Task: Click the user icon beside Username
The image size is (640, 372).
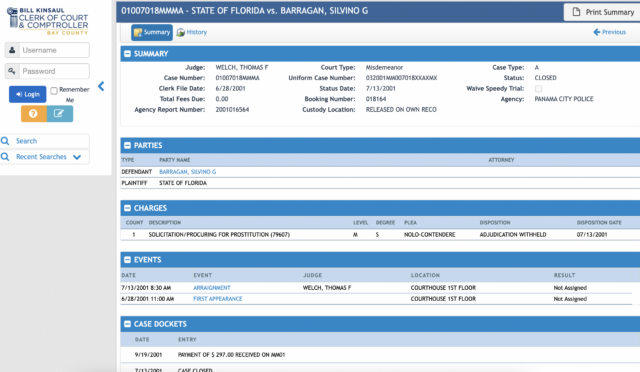Action: (x=12, y=50)
